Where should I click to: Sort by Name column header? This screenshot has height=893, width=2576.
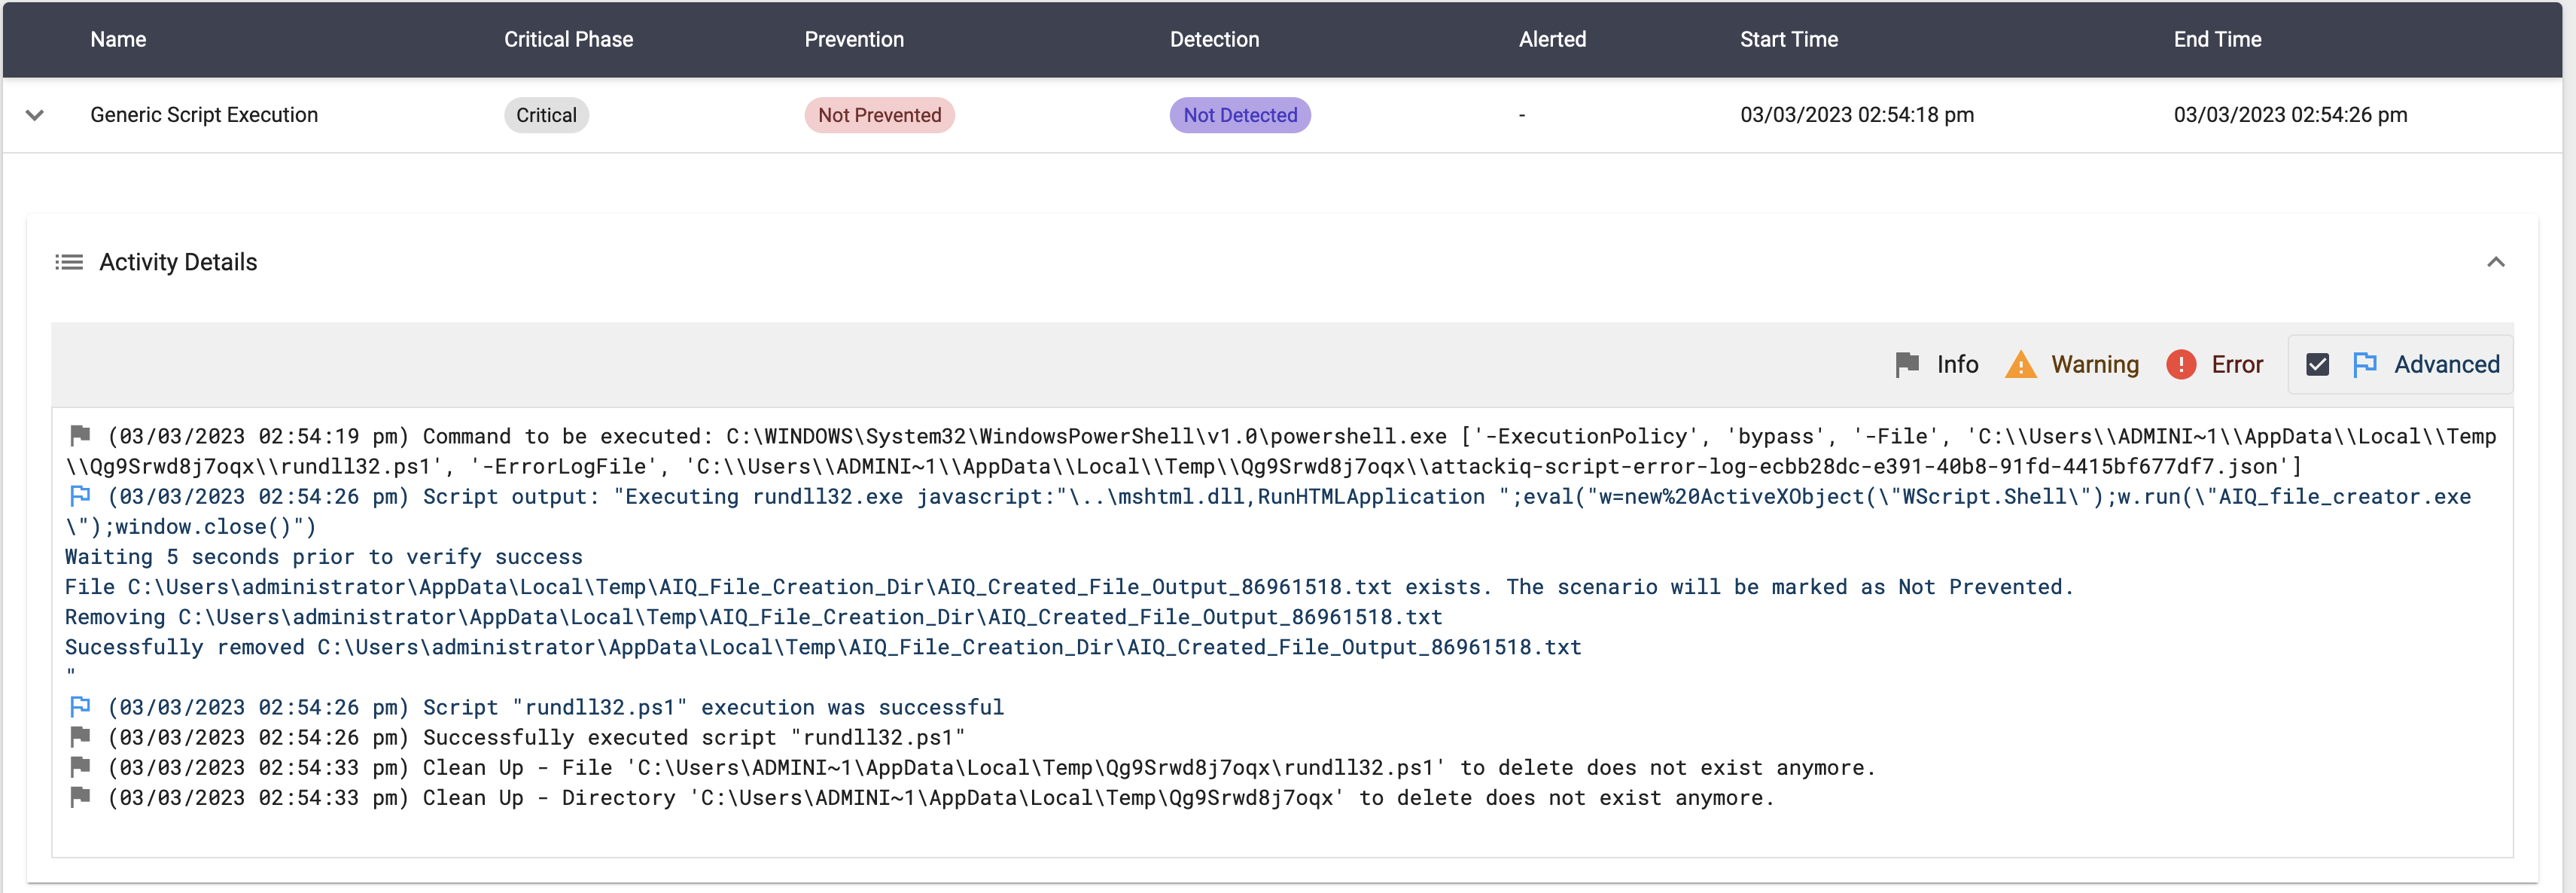coord(118,39)
